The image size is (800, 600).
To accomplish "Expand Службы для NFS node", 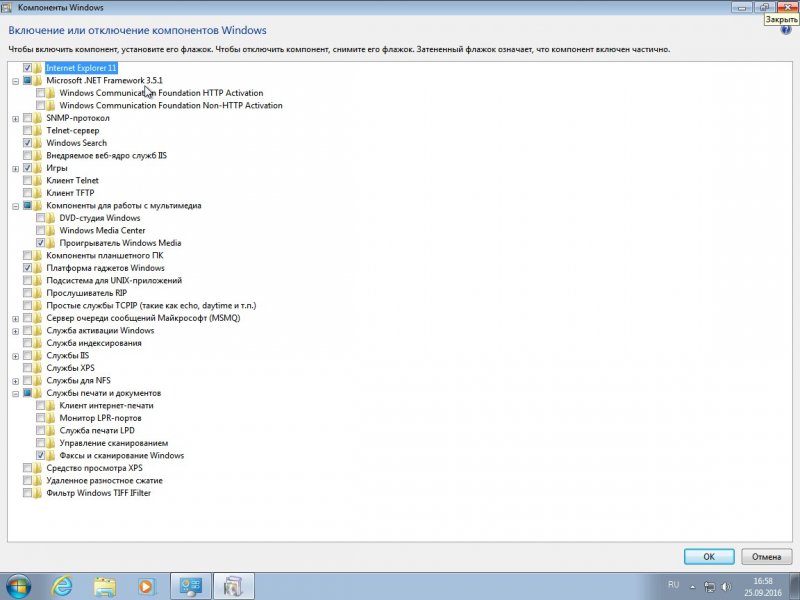I will (x=15, y=382).
